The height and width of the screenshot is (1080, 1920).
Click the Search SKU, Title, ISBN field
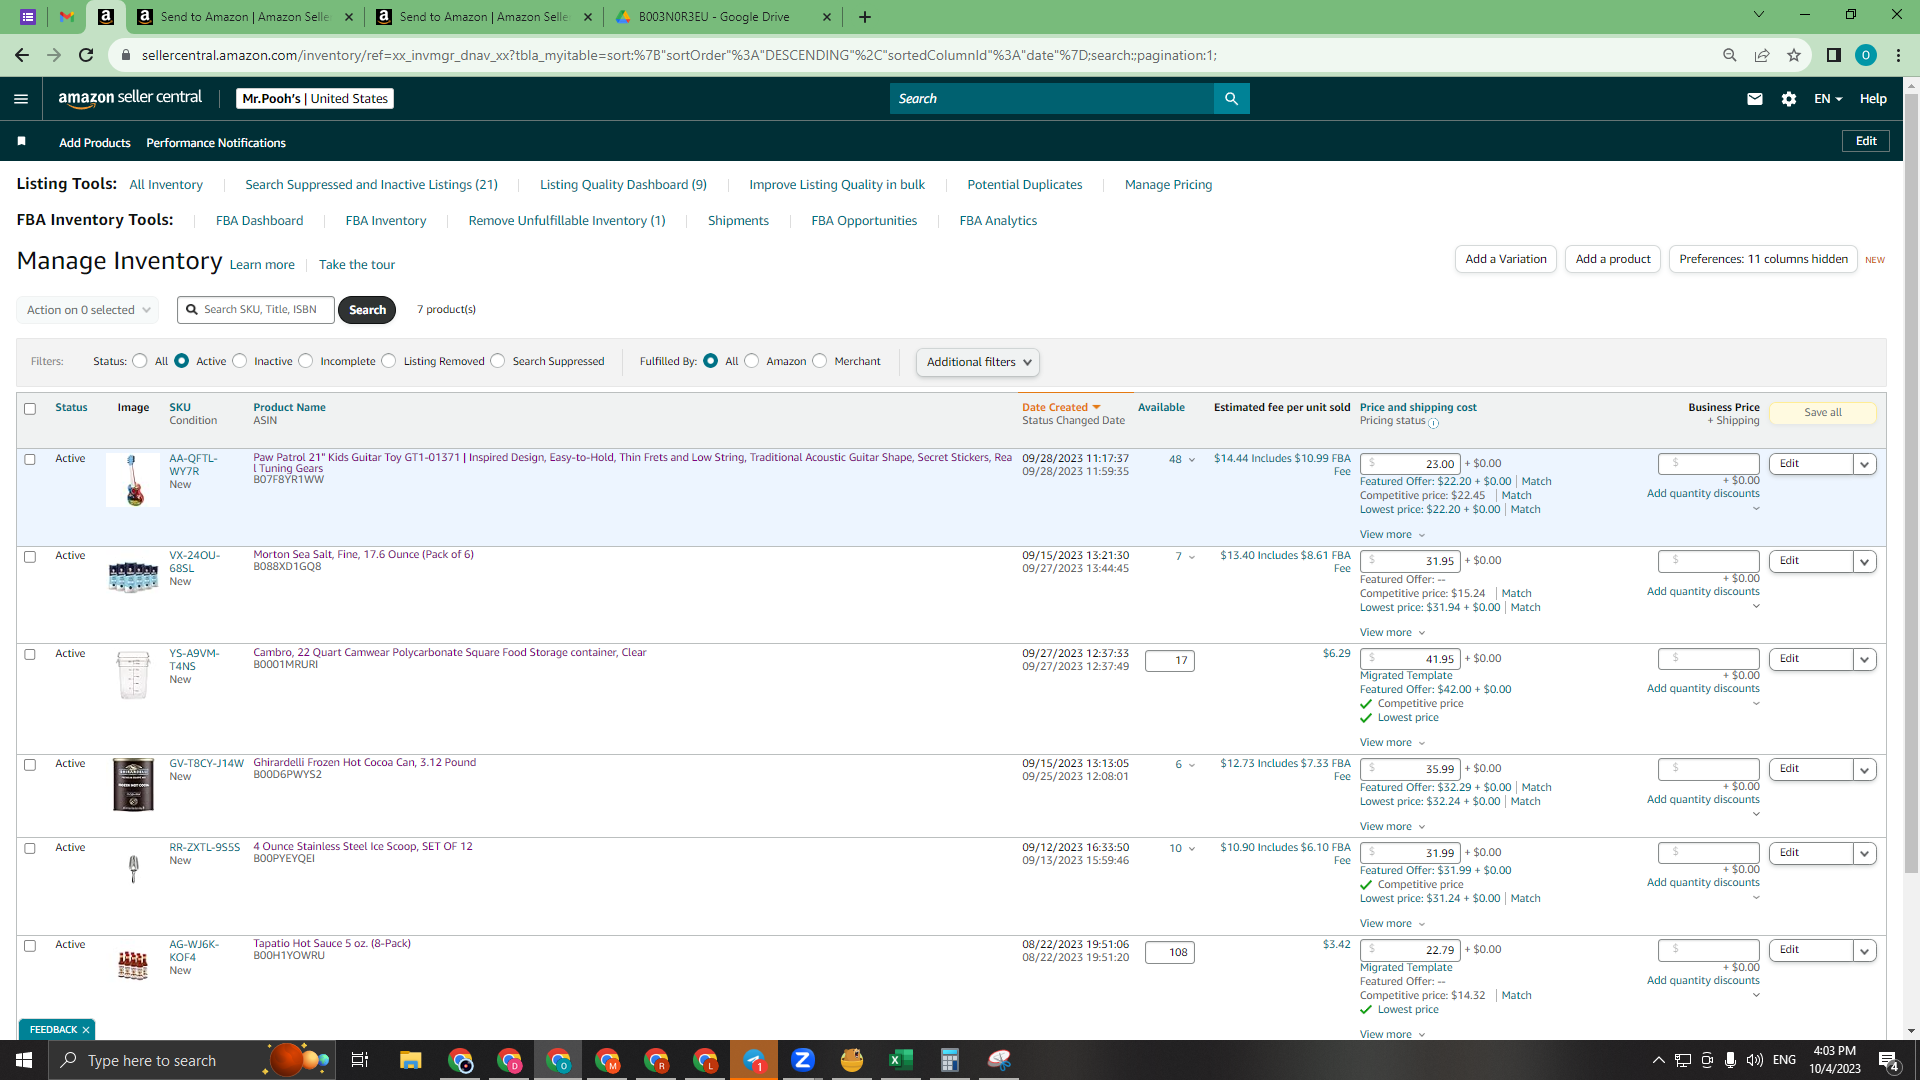coord(256,310)
